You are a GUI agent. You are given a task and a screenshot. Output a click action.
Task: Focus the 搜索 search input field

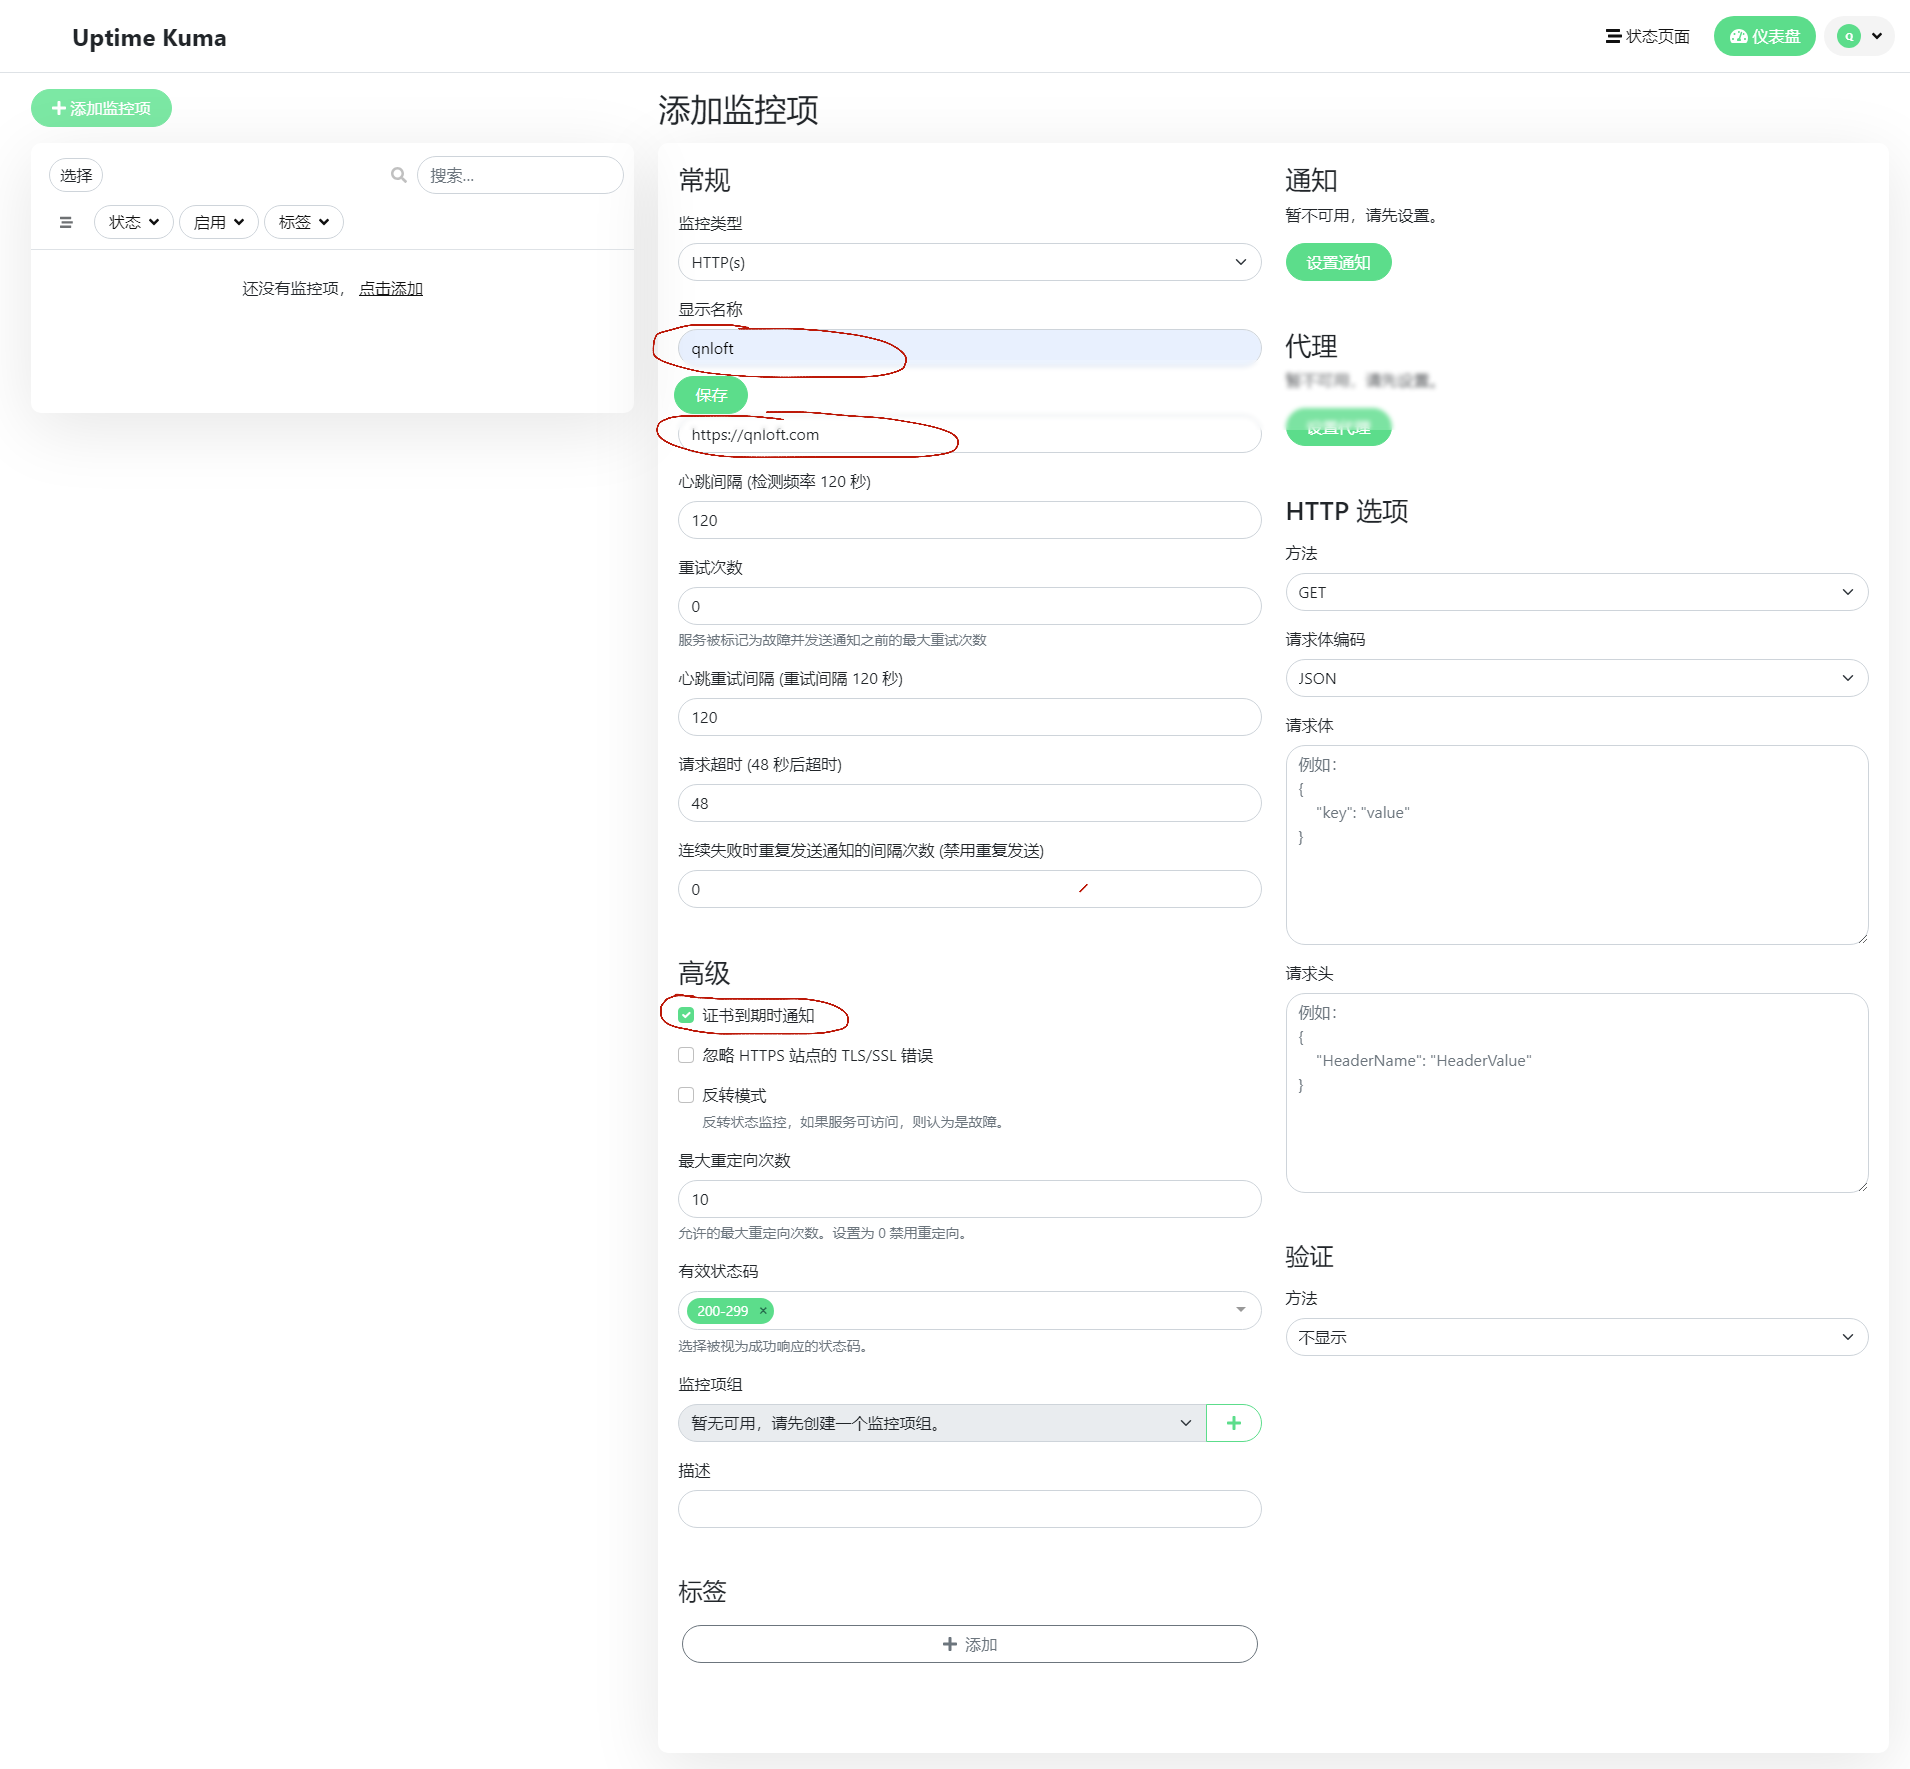coord(519,175)
